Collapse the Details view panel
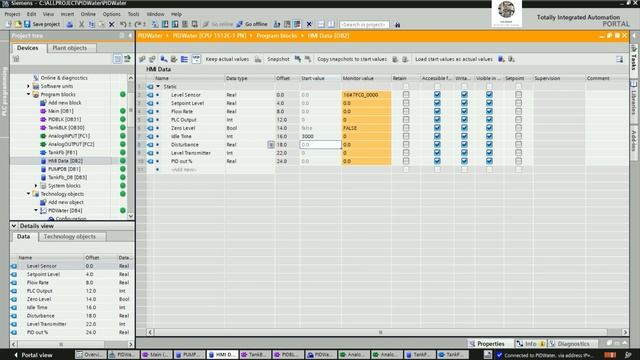Viewport: 640px width, 360px height. click(x=13, y=226)
